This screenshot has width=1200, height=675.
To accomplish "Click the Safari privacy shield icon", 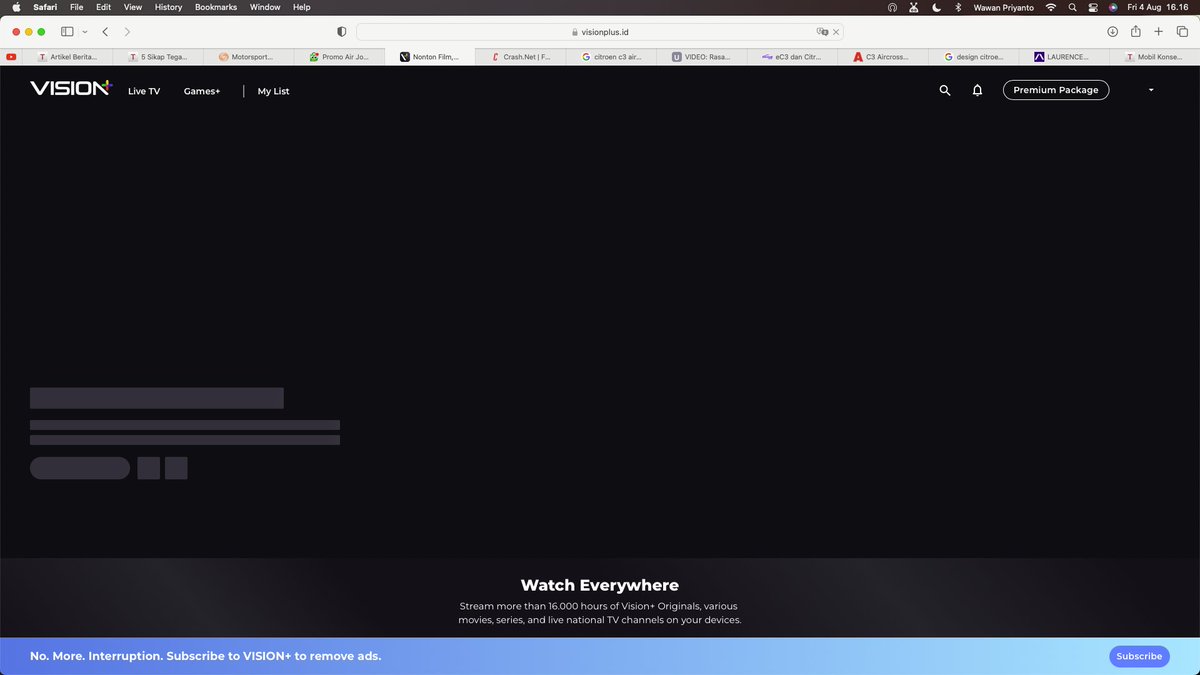I will click(341, 31).
